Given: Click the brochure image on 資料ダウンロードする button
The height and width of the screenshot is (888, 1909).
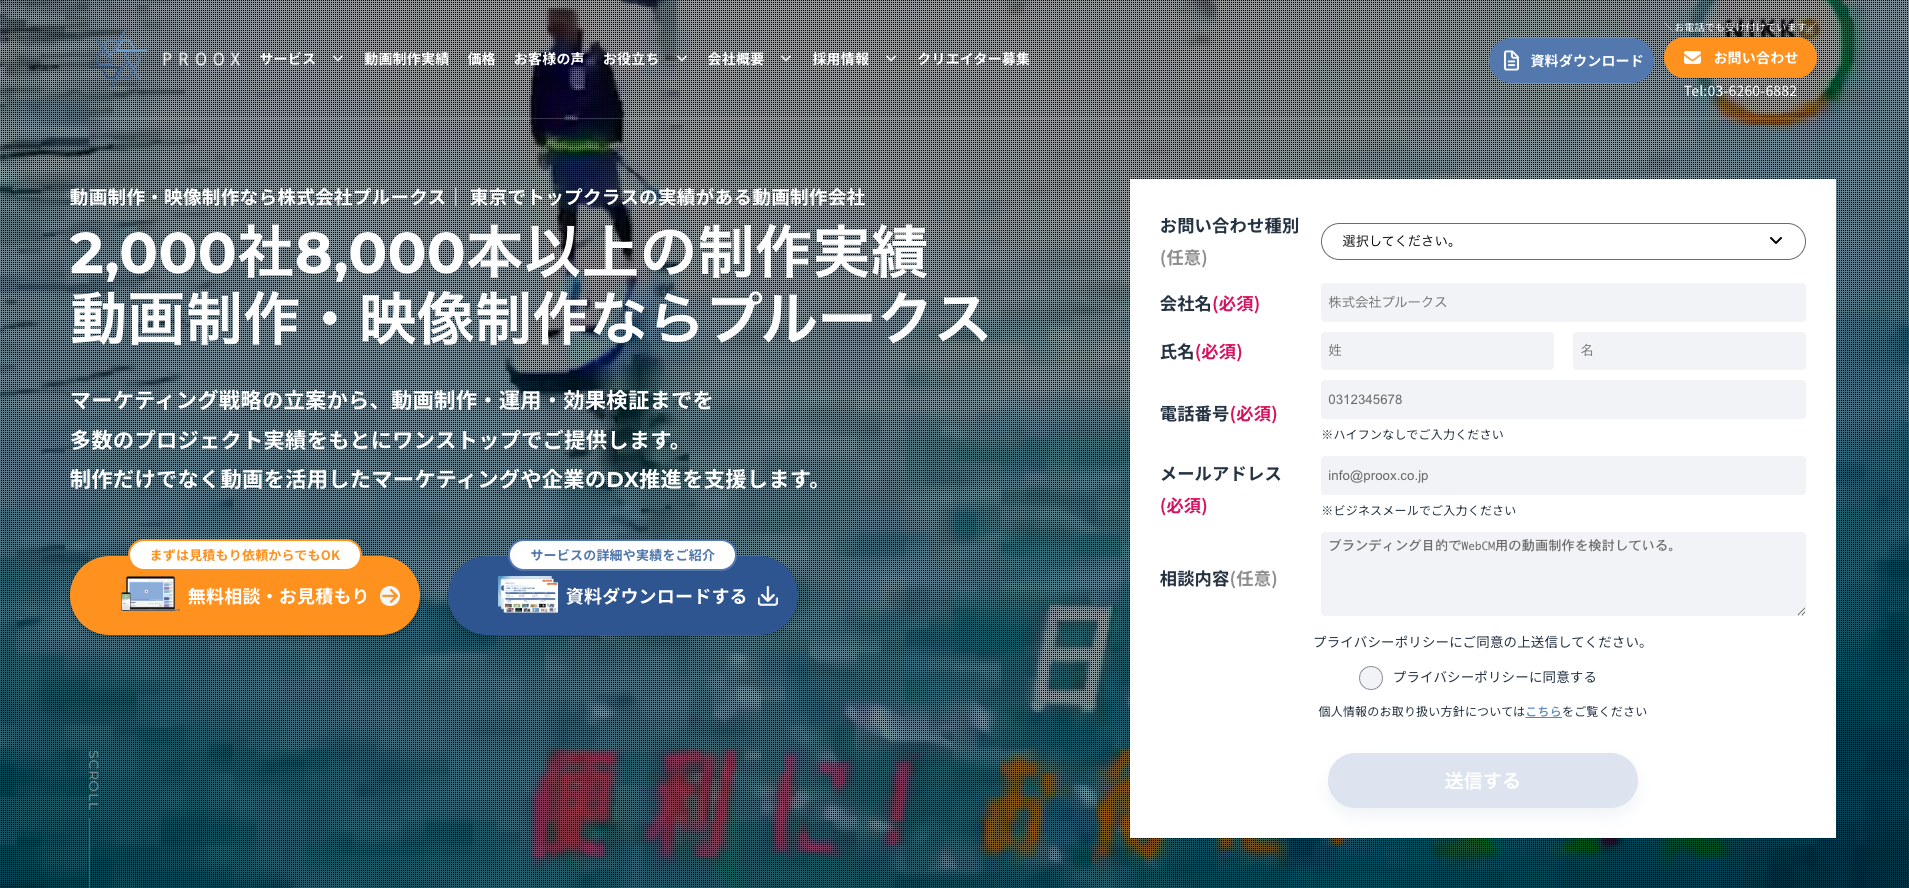Looking at the screenshot, I should [x=528, y=595].
